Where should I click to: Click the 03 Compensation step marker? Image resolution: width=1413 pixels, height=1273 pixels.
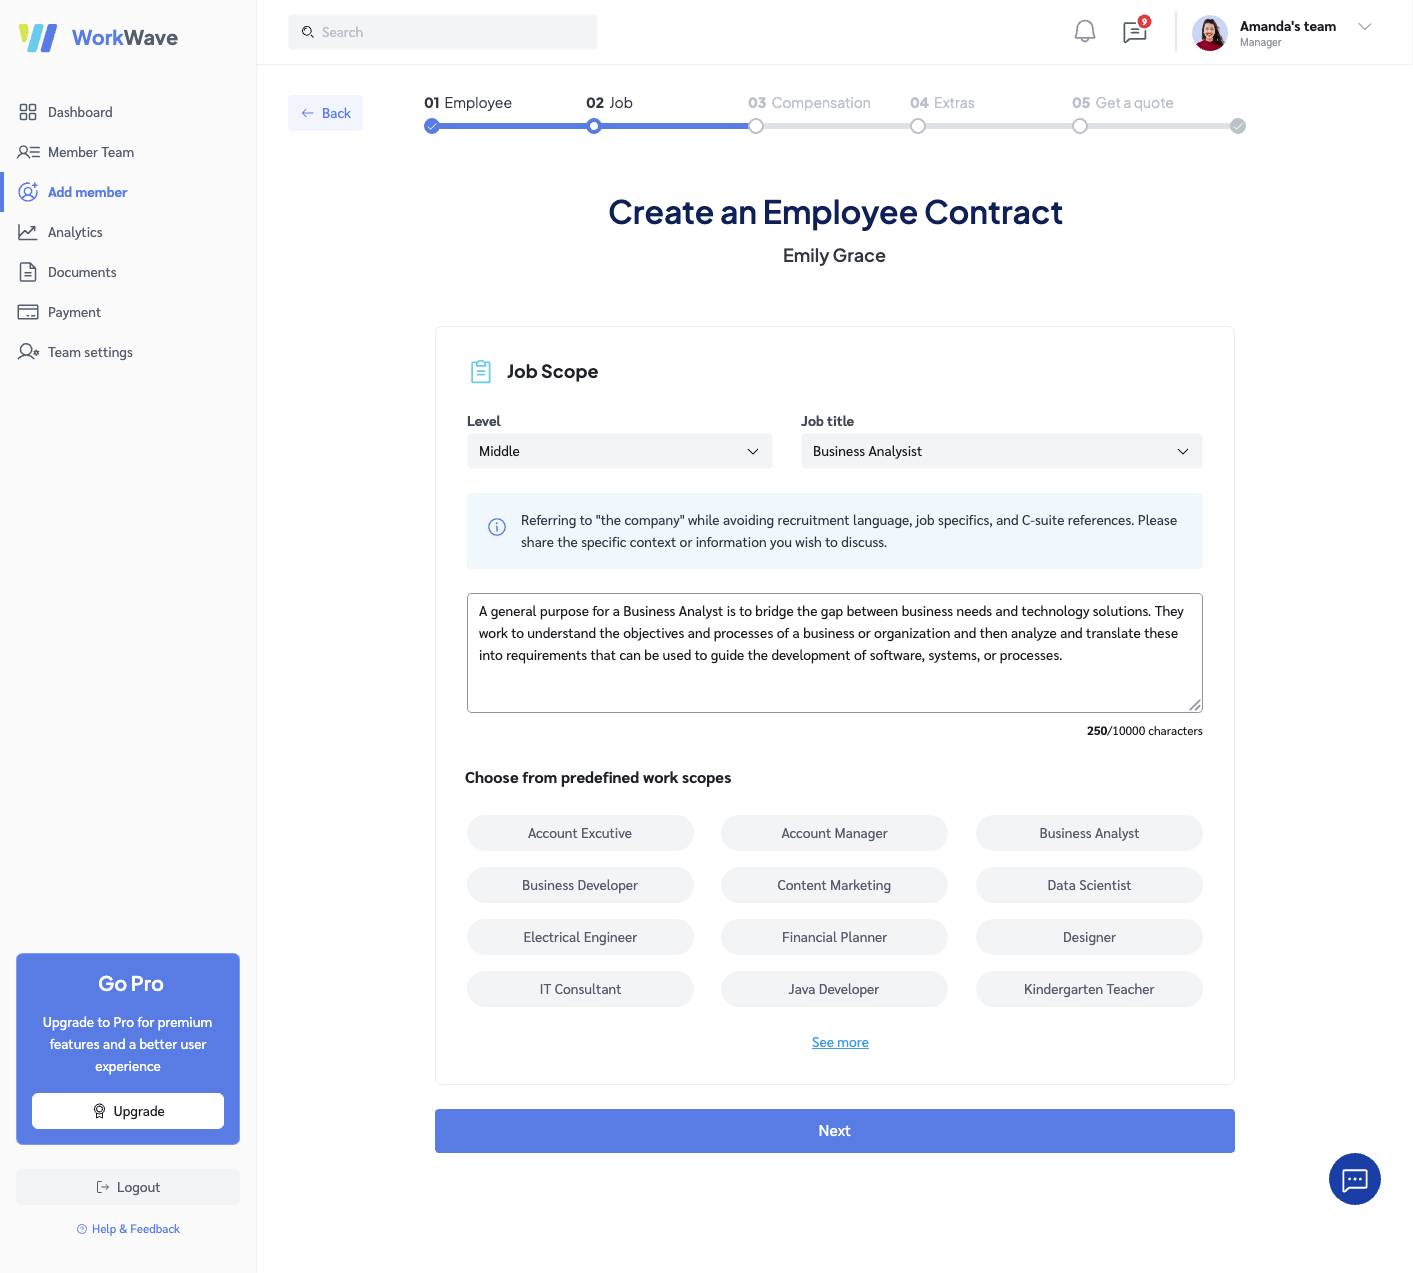(756, 126)
